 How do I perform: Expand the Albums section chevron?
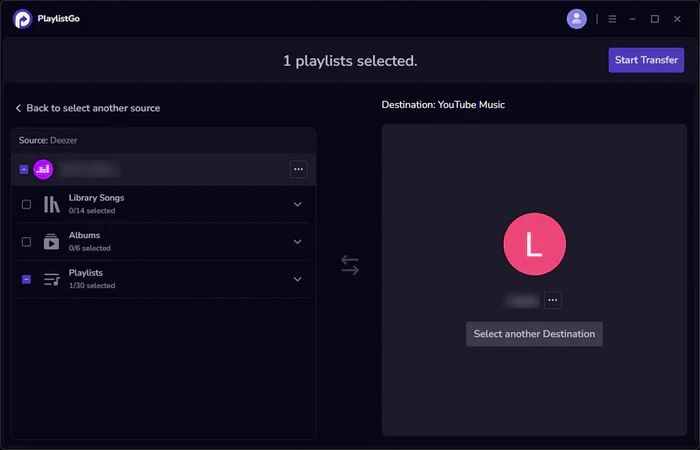coord(297,242)
